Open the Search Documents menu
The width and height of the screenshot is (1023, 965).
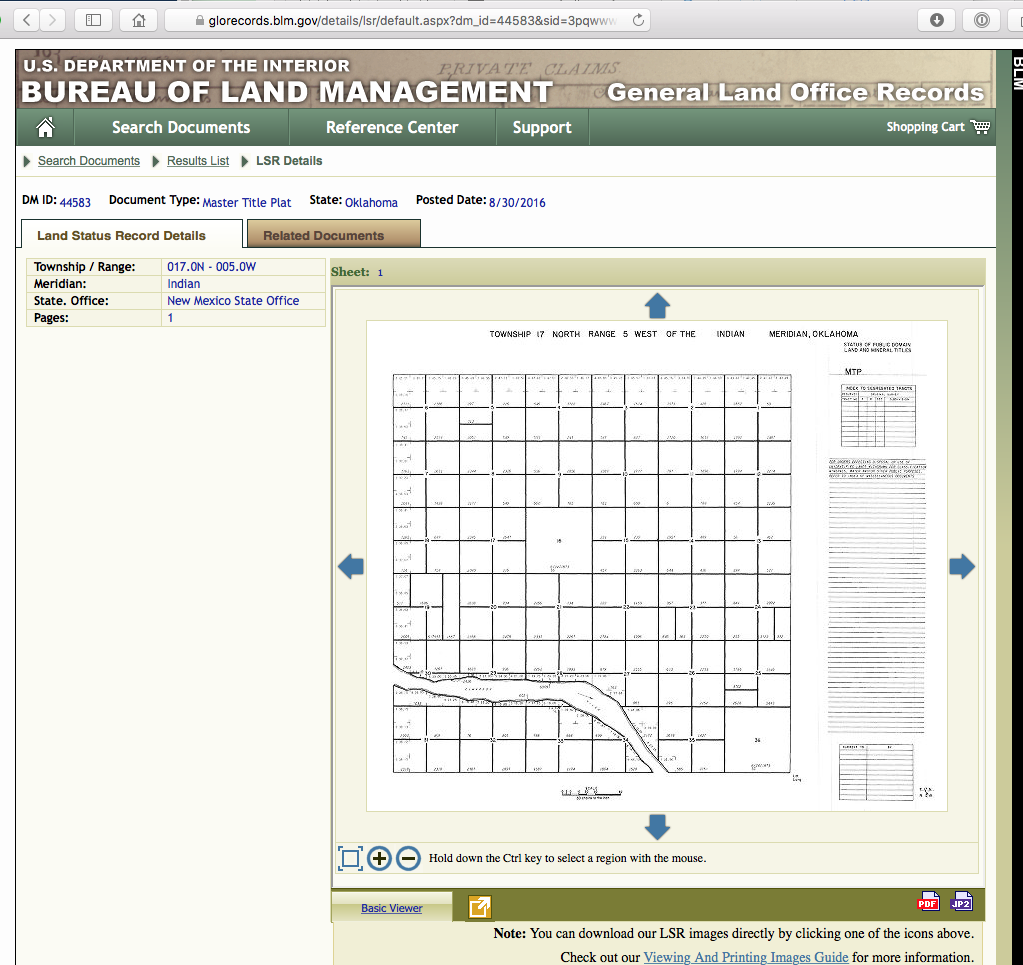click(181, 127)
